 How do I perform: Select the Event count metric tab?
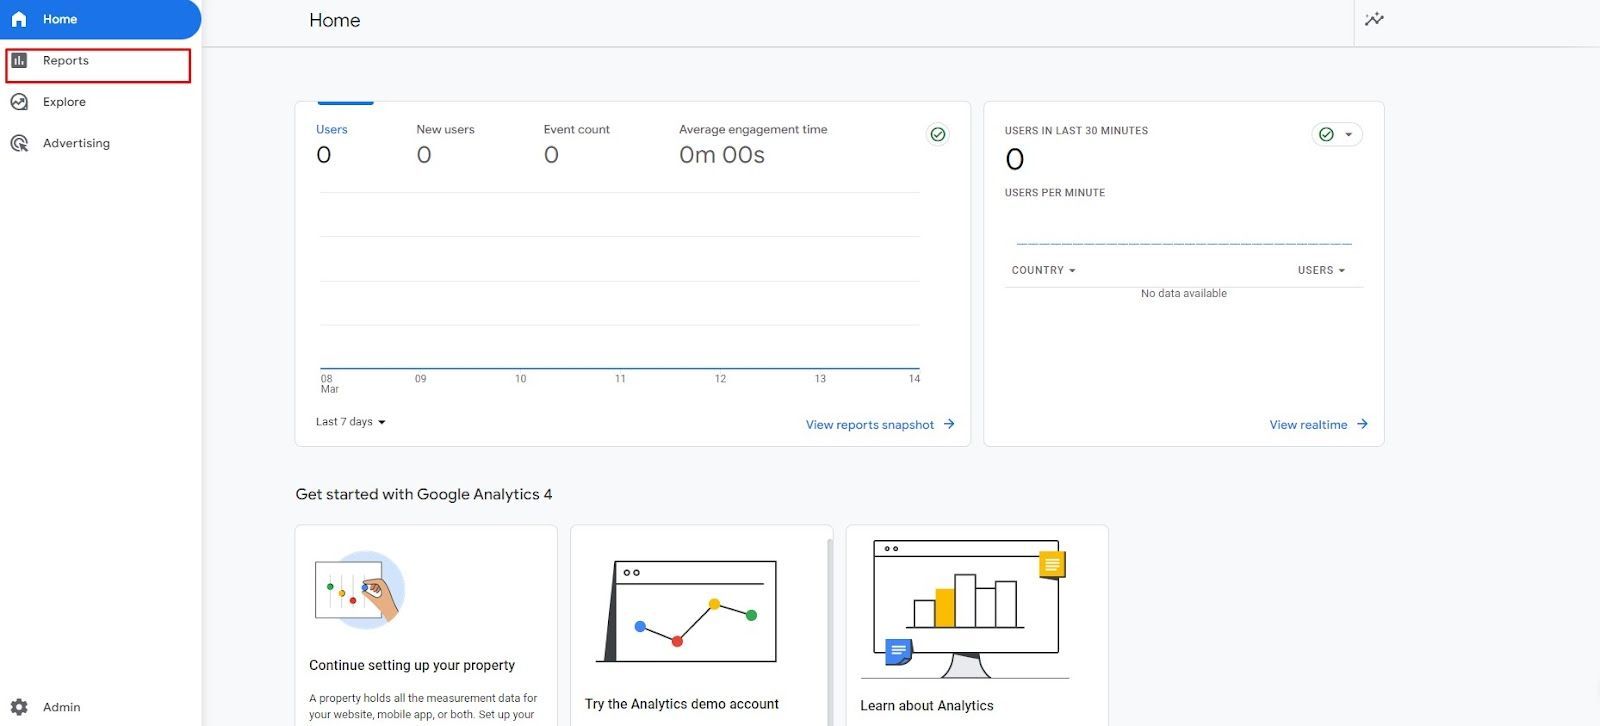pos(576,144)
